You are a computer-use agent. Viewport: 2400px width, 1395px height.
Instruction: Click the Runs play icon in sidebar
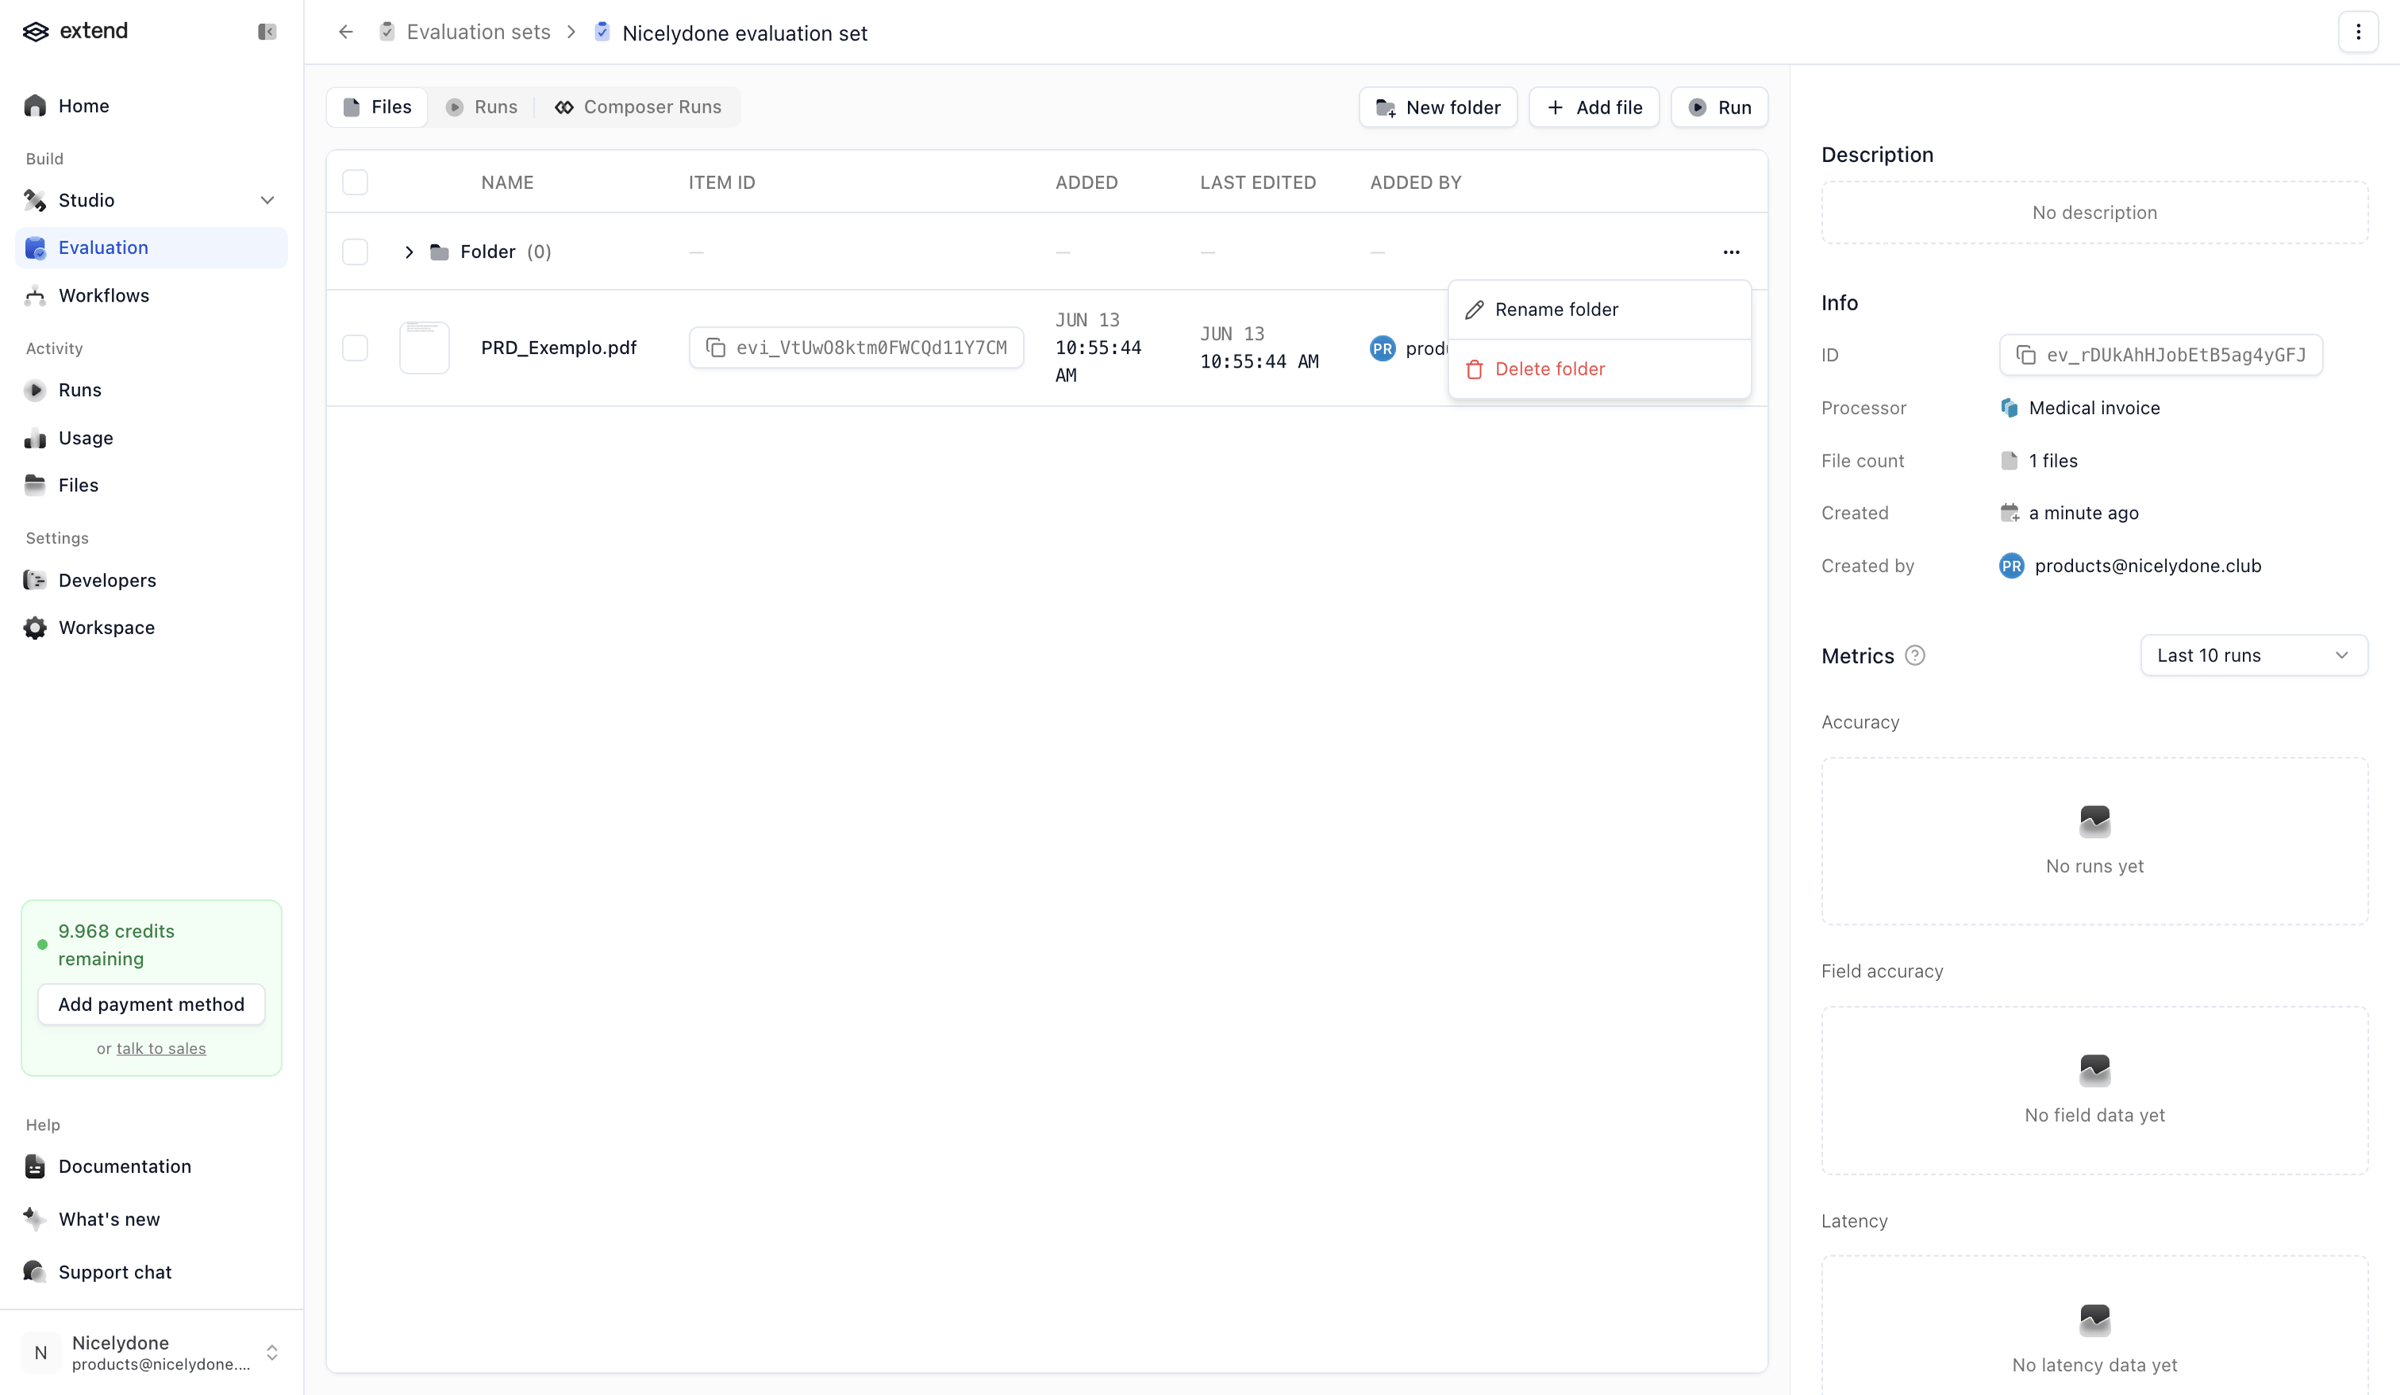click(x=35, y=390)
